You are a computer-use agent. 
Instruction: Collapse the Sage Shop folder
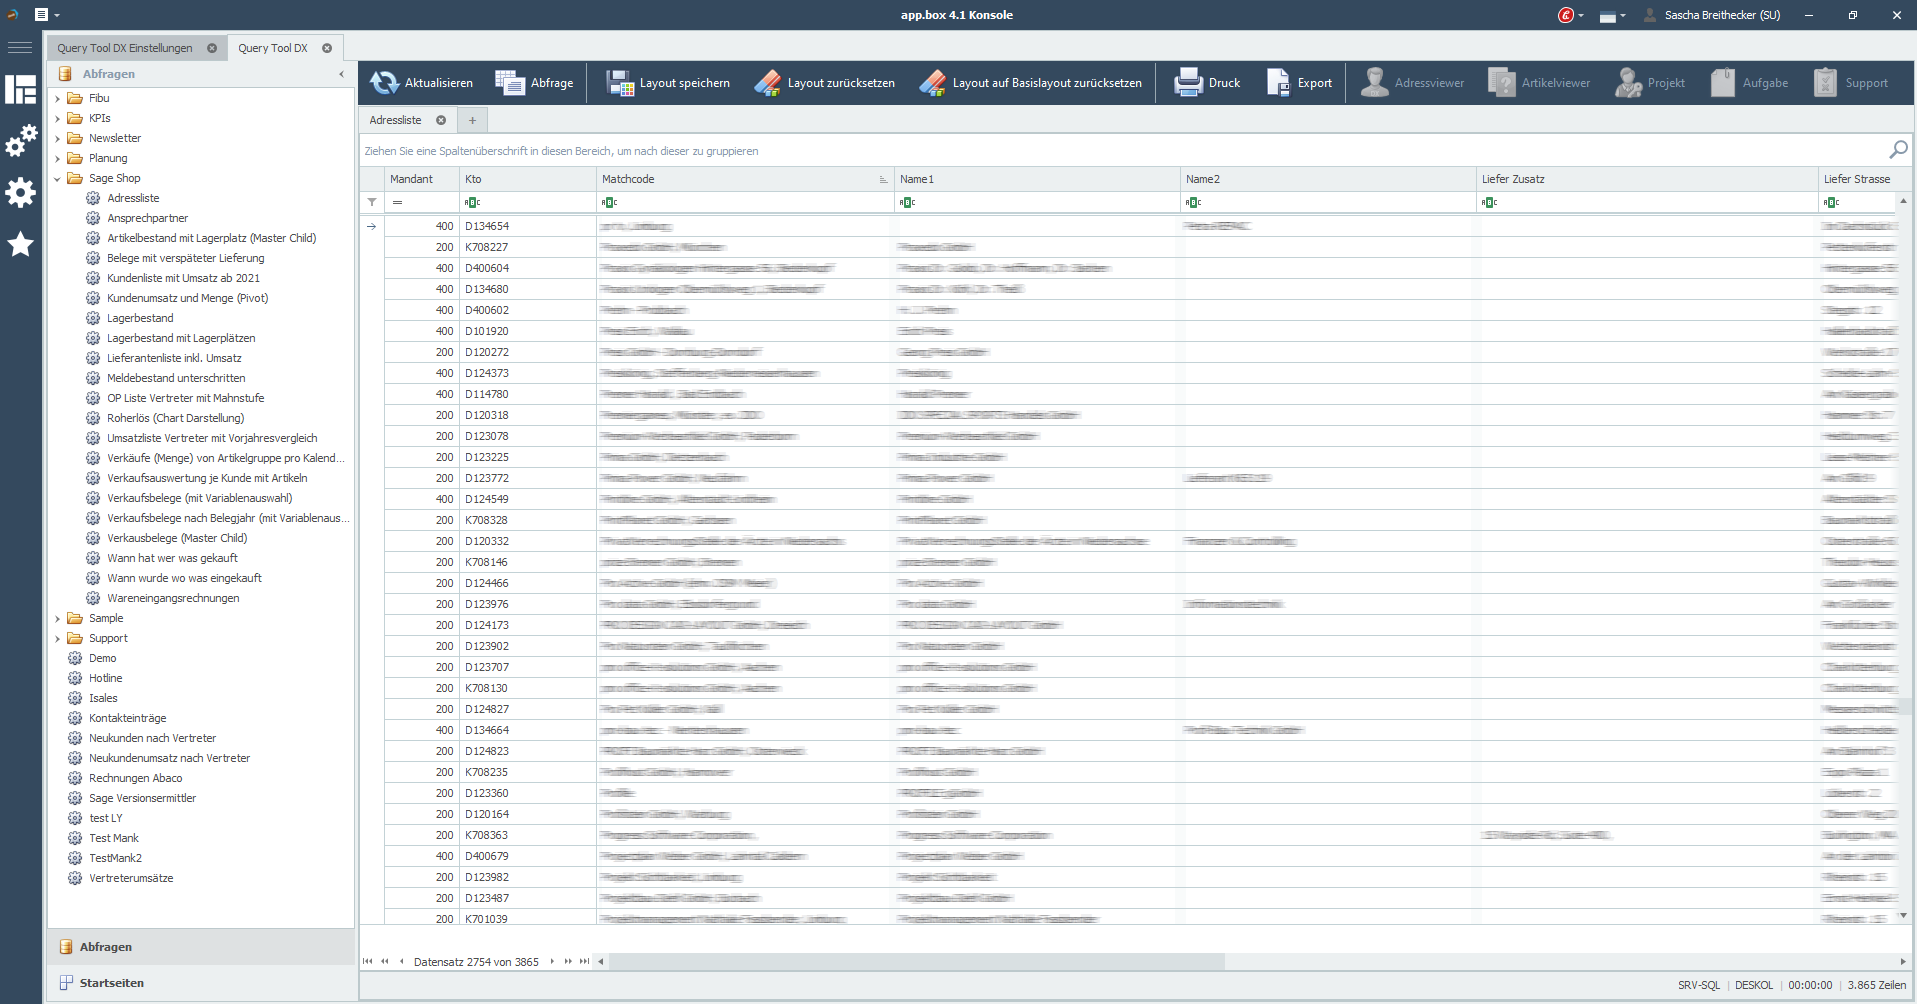[x=57, y=178]
